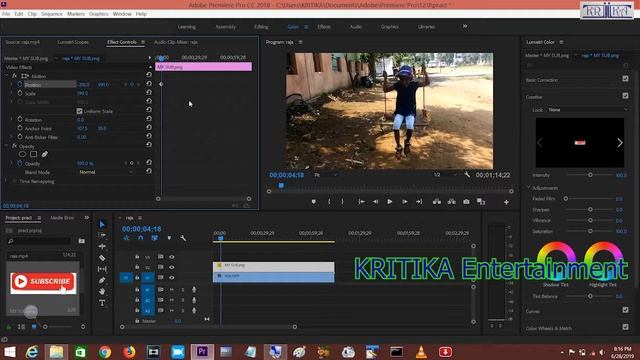Viewport: 640px width, 360px height.
Task: Collapse Adjustments section in Lumetri
Action: [x=529, y=188]
